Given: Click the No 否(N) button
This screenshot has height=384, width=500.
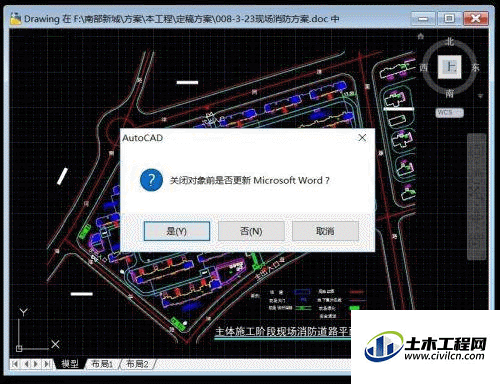Looking at the screenshot, I should pyautogui.click(x=251, y=231).
